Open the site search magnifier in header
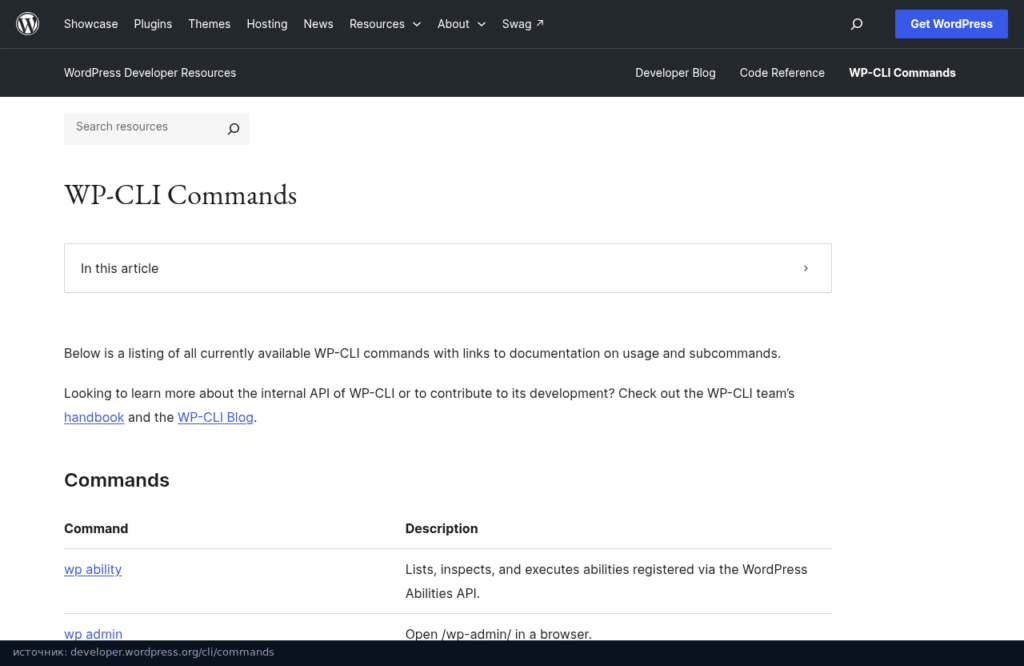 click(x=857, y=24)
